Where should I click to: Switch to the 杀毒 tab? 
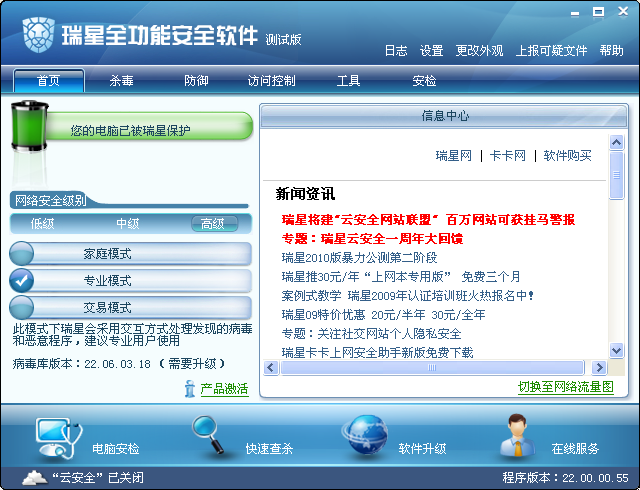coord(121,80)
